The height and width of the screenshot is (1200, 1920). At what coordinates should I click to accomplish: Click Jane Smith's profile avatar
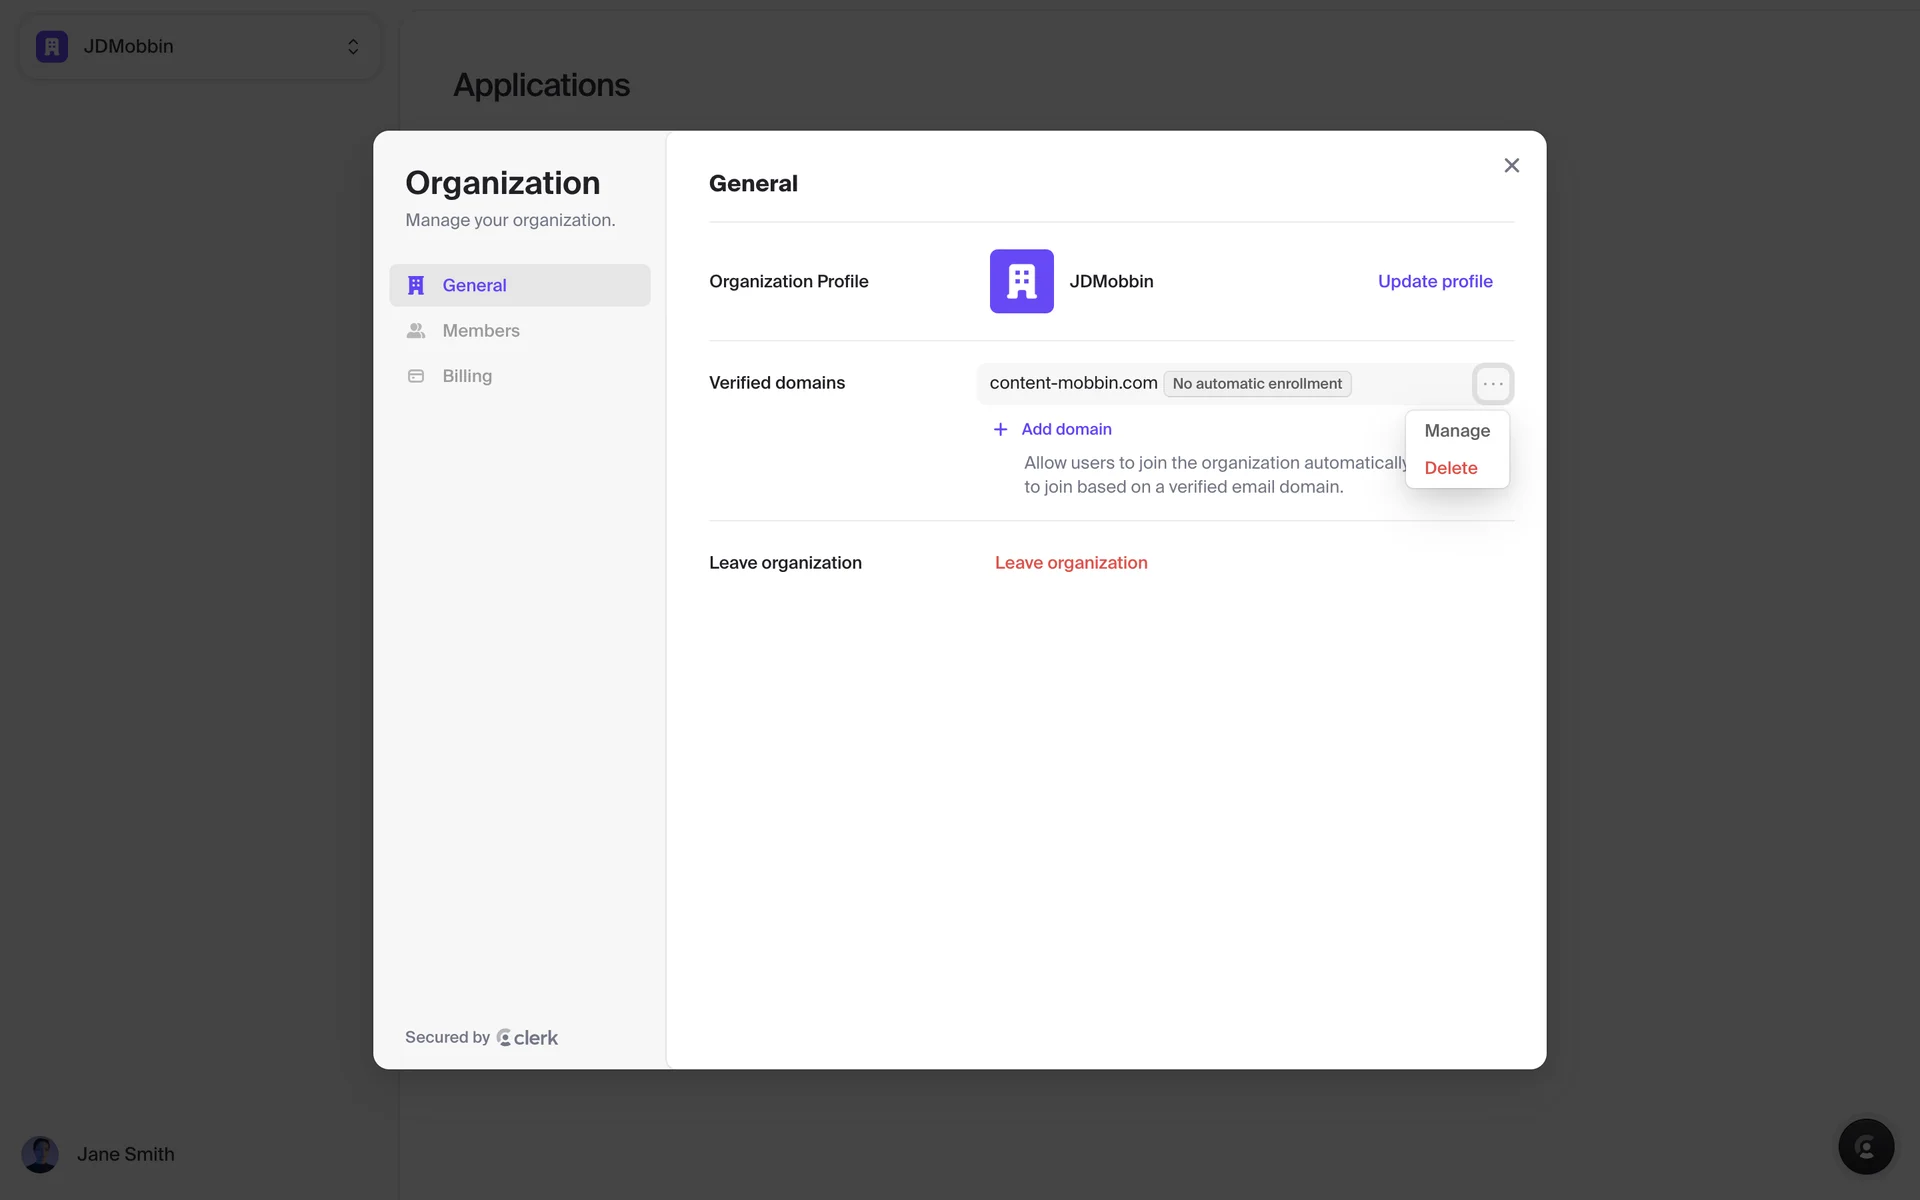40,1154
